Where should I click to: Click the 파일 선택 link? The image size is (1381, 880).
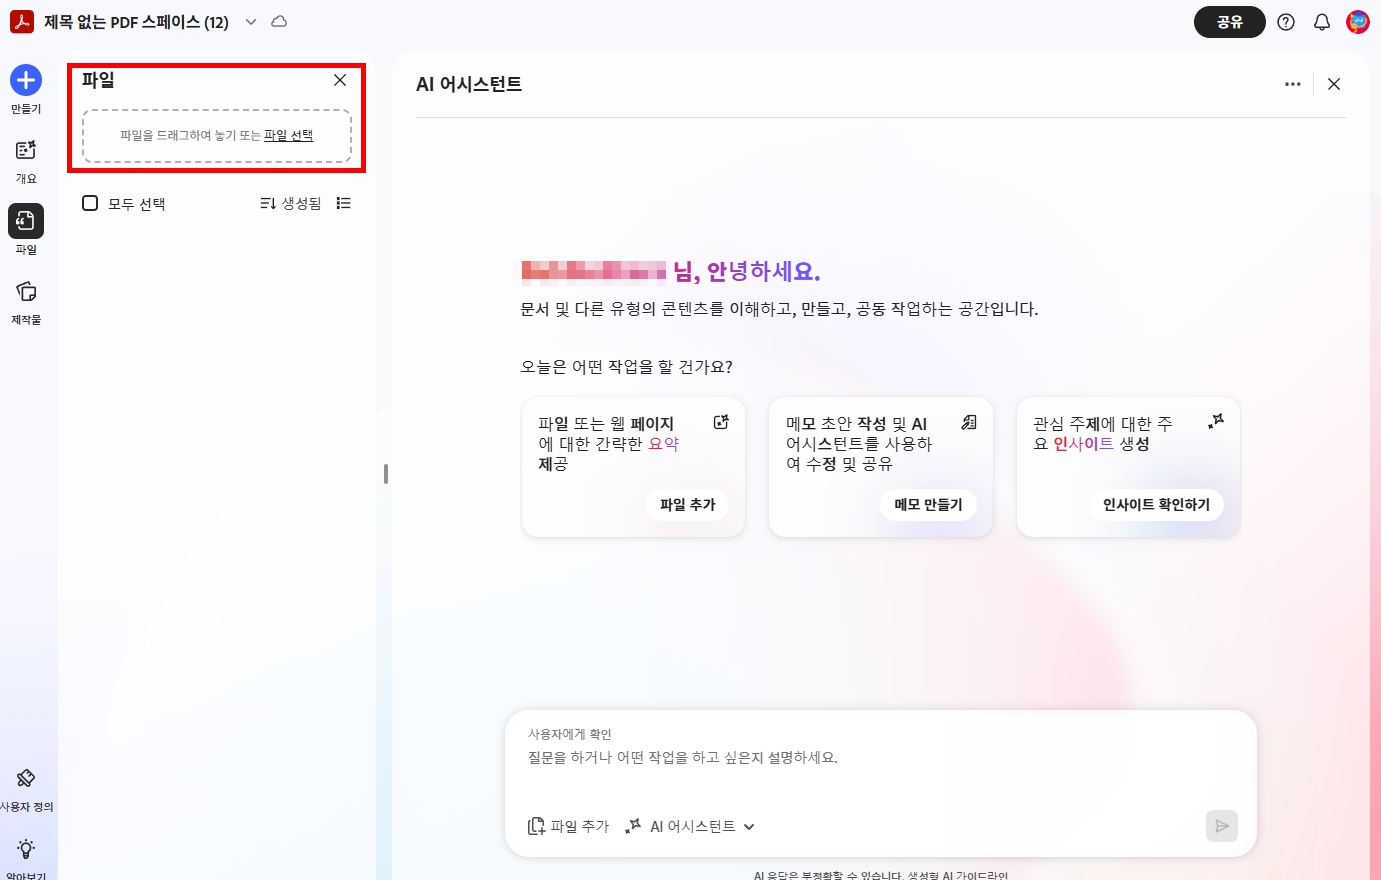(289, 135)
